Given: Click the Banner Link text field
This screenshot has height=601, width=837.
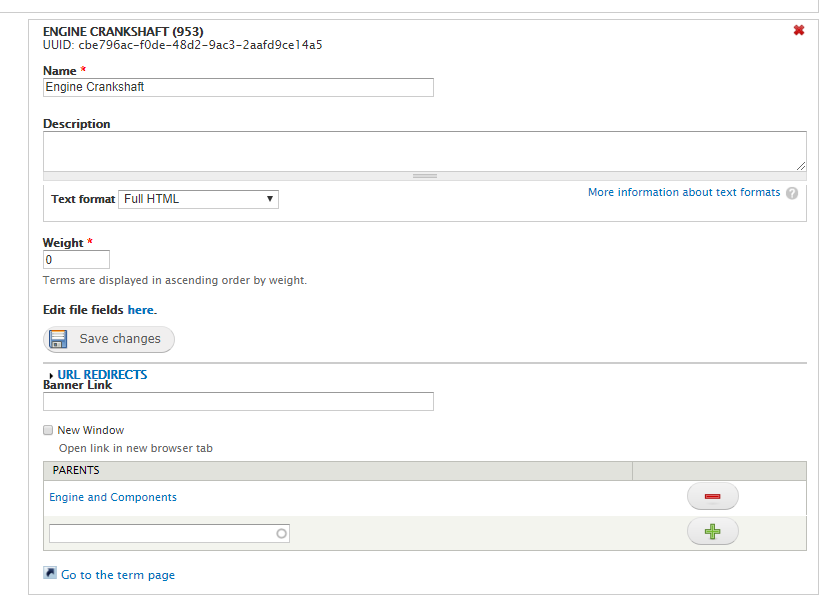Looking at the screenshot, I should [238, 401].
